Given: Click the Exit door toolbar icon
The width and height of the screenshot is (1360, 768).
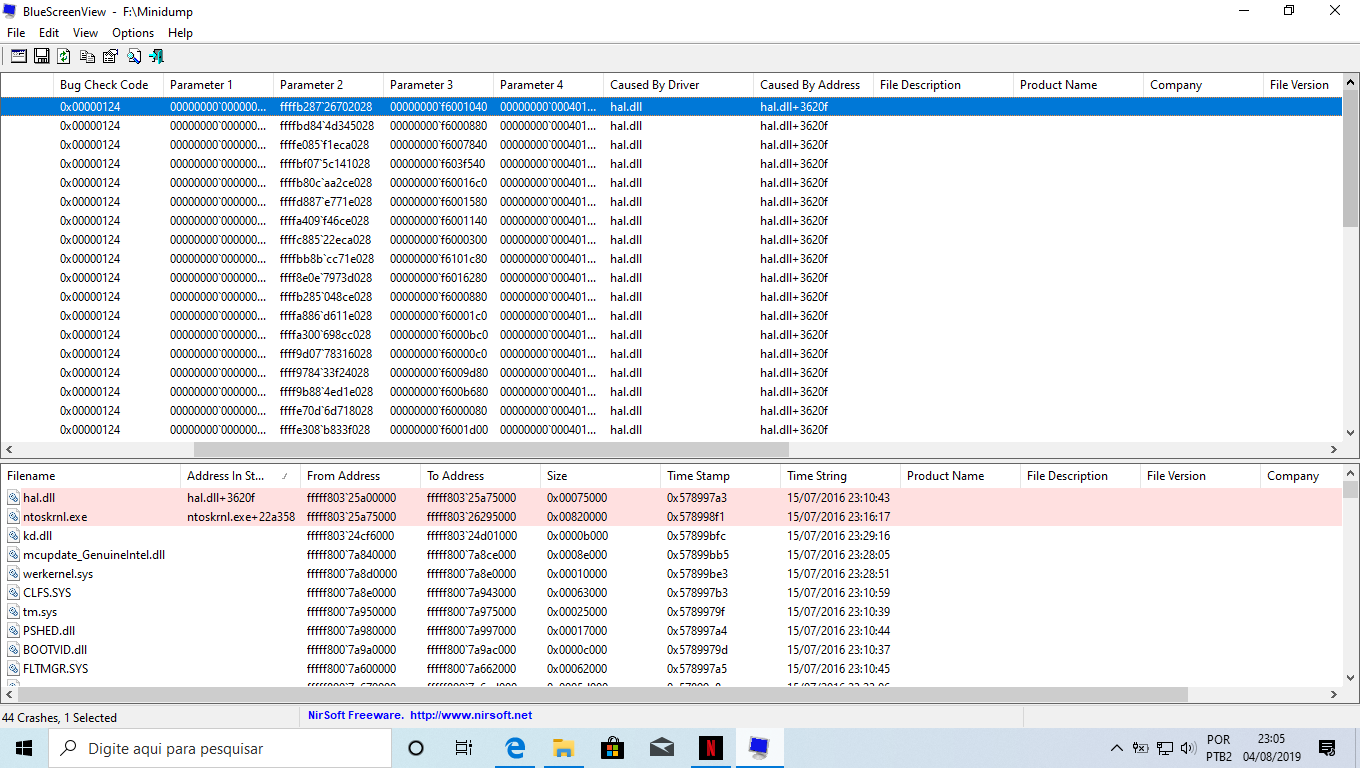Looking at the screenshot, I should click(156, 56).
